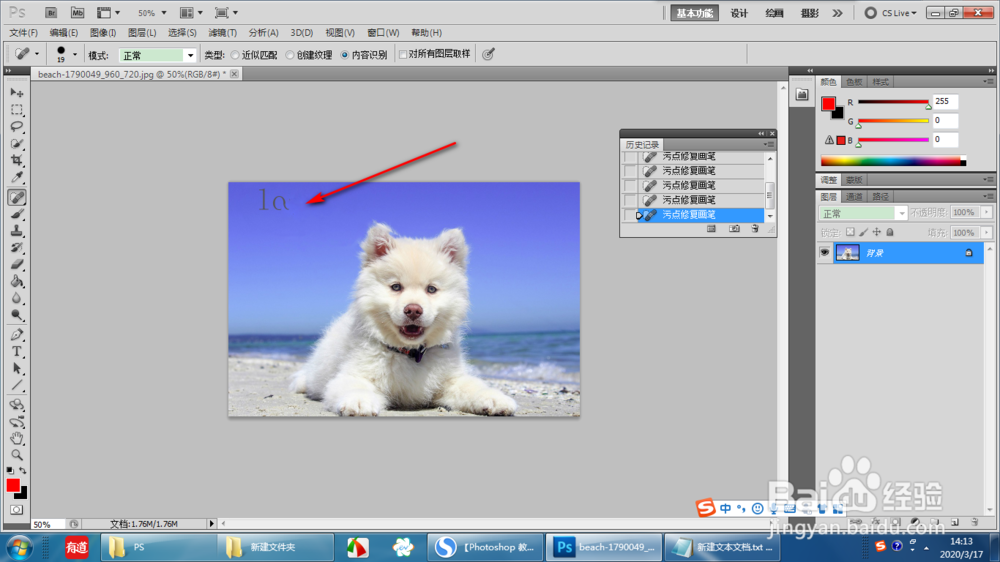Open the layer blend mode 正常 dropdown
Screen dimensions: 1000x562
863,213
